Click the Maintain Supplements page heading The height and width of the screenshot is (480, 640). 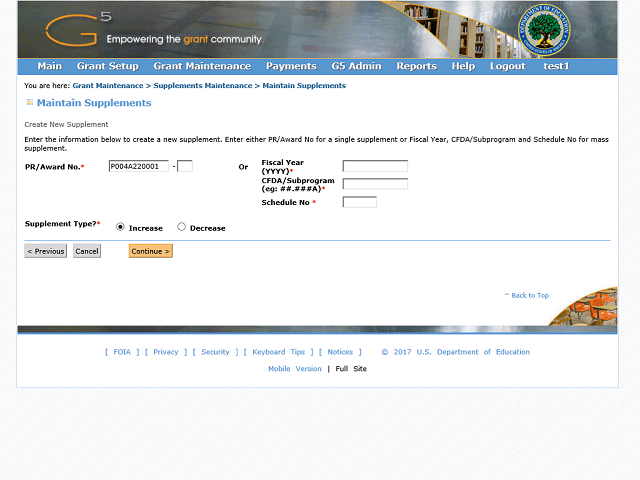pyautogui.click(x=94, y=103)
